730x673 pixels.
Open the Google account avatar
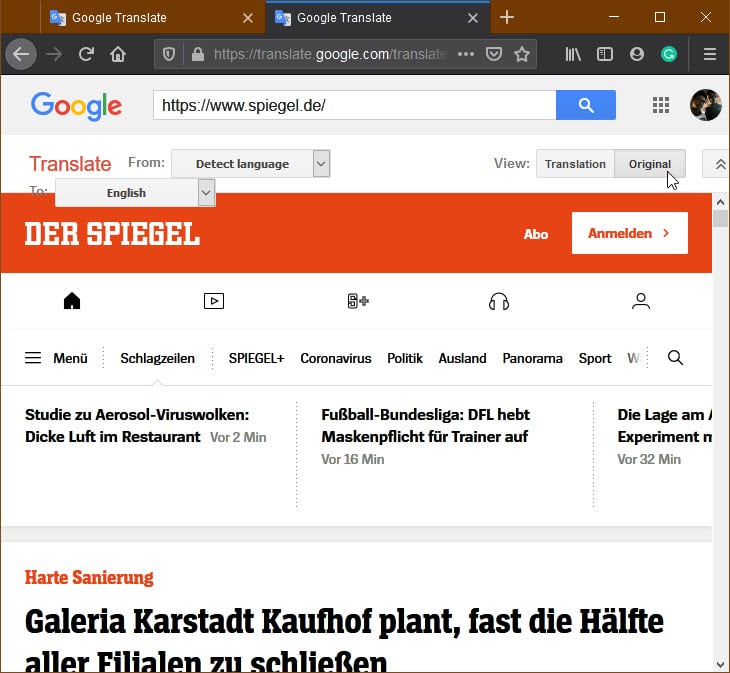coord(706,105)
